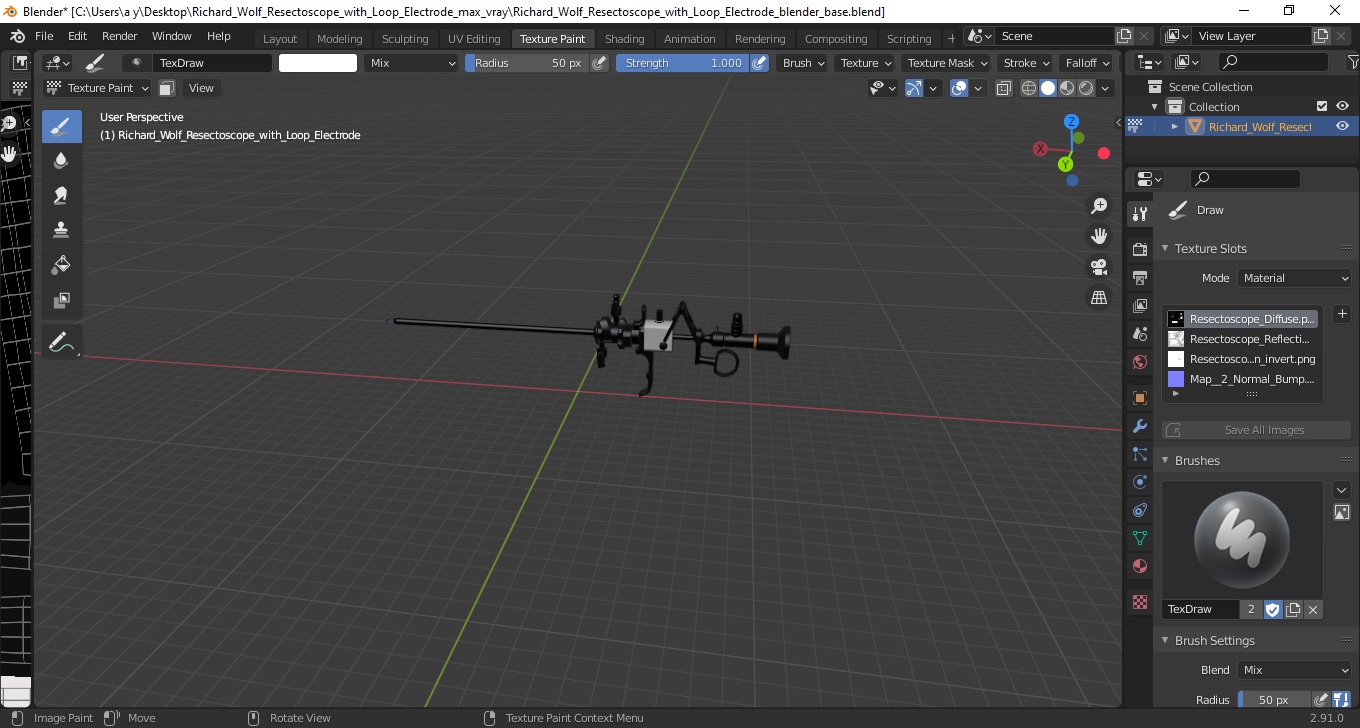Viewport: 1360px width, 728px height.
Task: Uncheck Collection exclude checkbox
Action: coord(1322,106)
